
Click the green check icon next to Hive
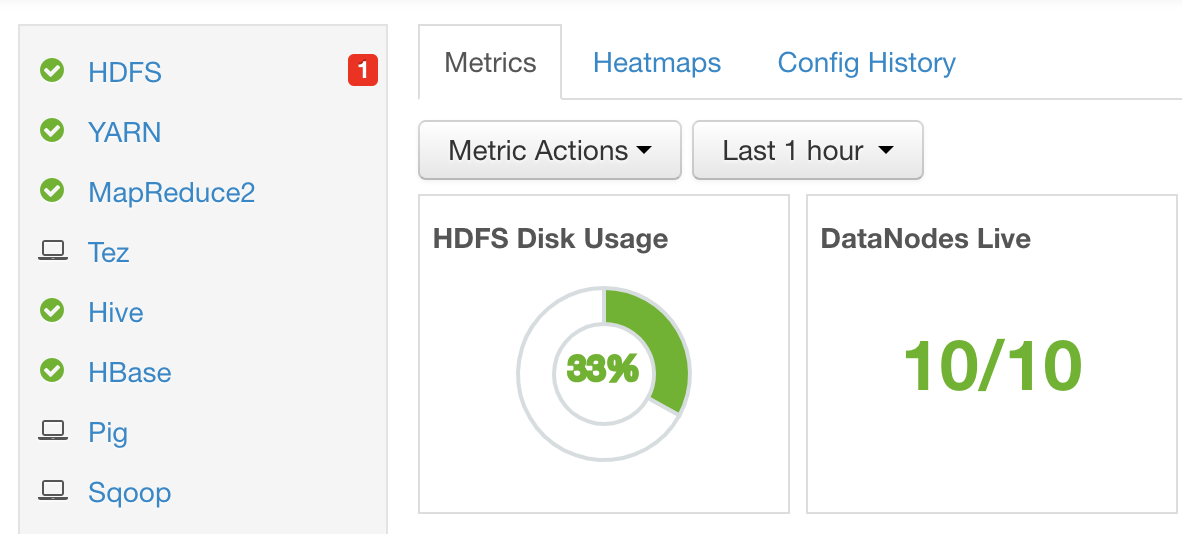pyautogui.click(x=52, y=311)
